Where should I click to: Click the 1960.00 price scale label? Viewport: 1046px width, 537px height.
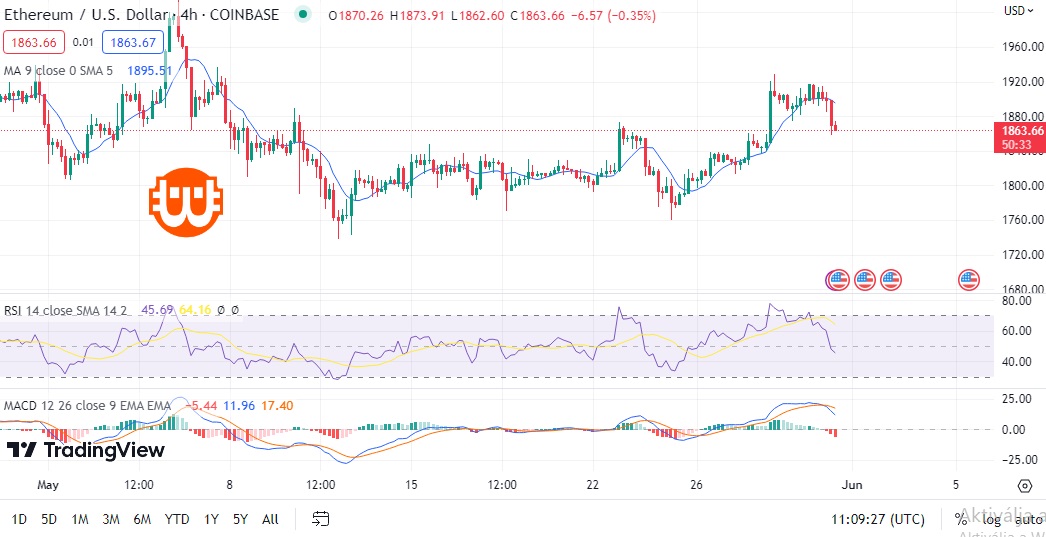(x=1021, y=47)
